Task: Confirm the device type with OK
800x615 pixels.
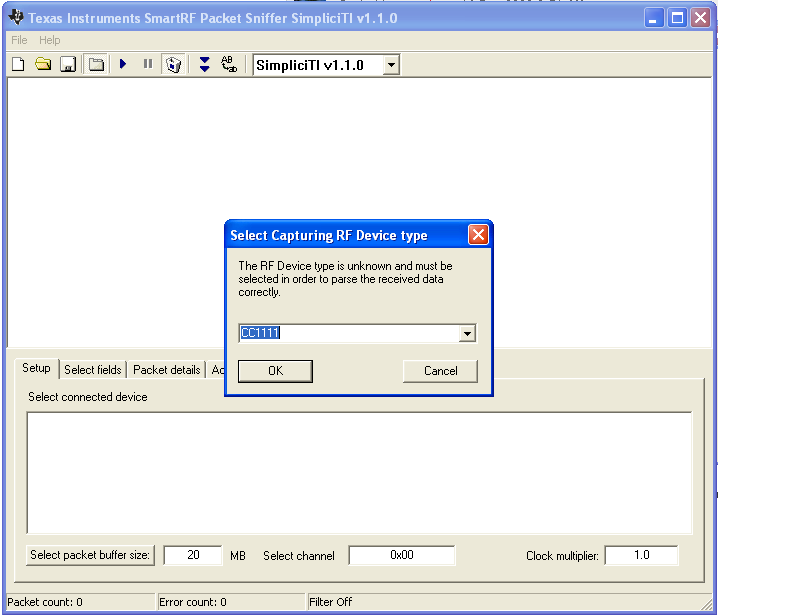Action: point(275,371)
